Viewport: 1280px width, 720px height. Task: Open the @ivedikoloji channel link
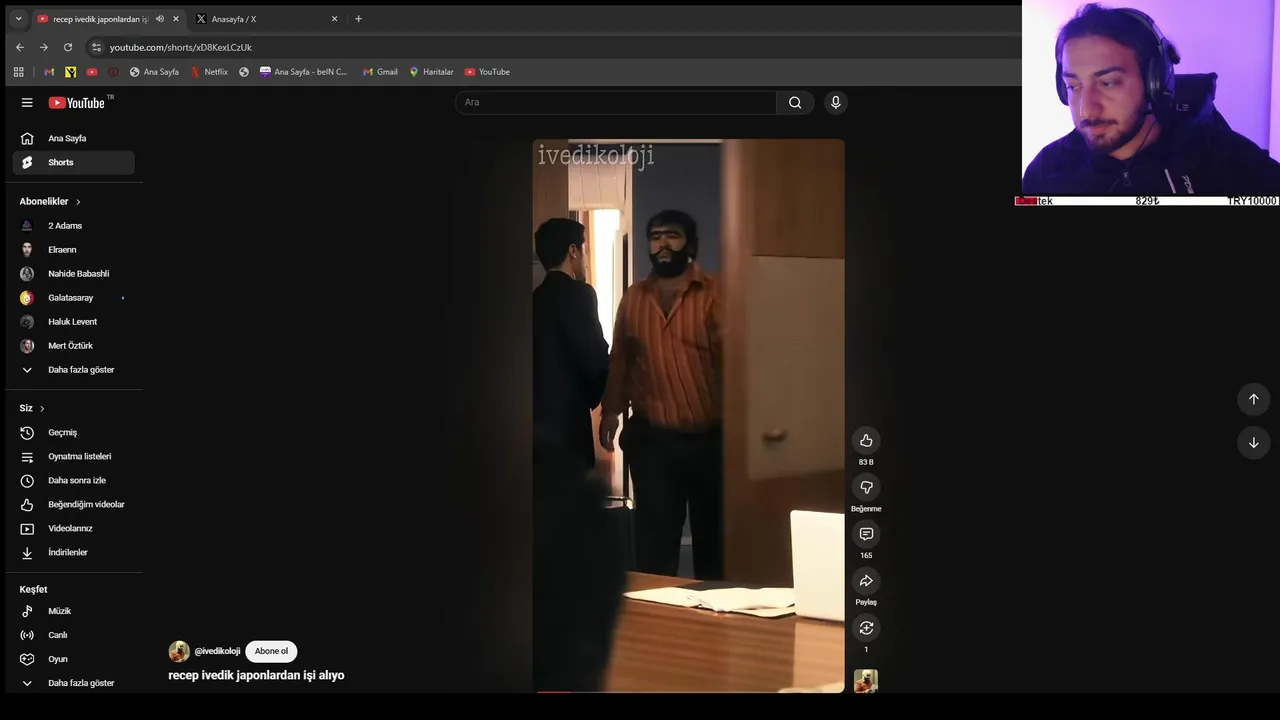click(217, 651)
